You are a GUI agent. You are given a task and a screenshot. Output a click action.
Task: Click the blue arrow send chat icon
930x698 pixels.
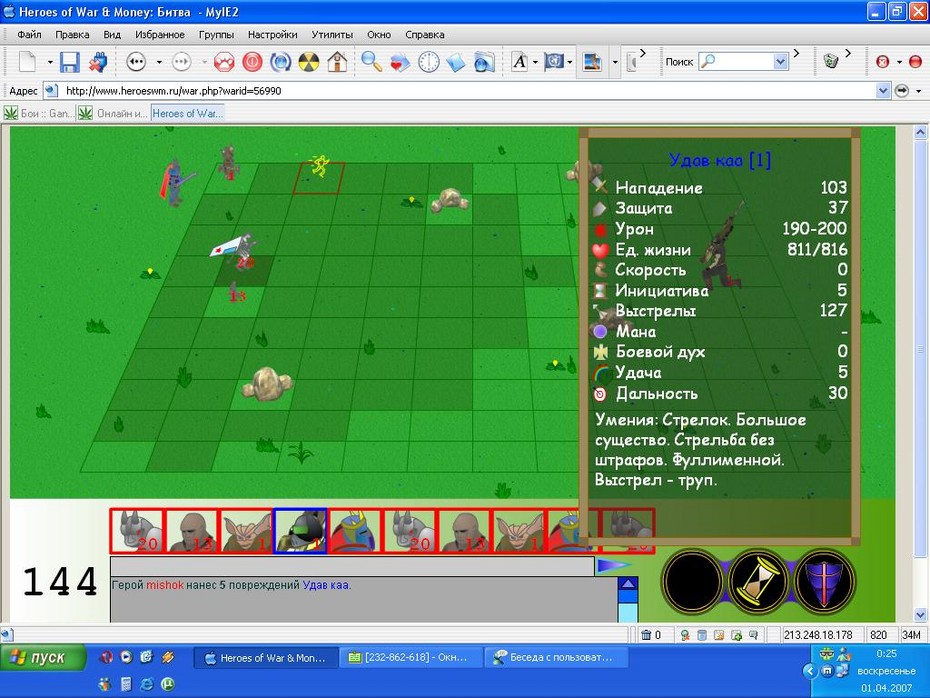click(614, 565)
